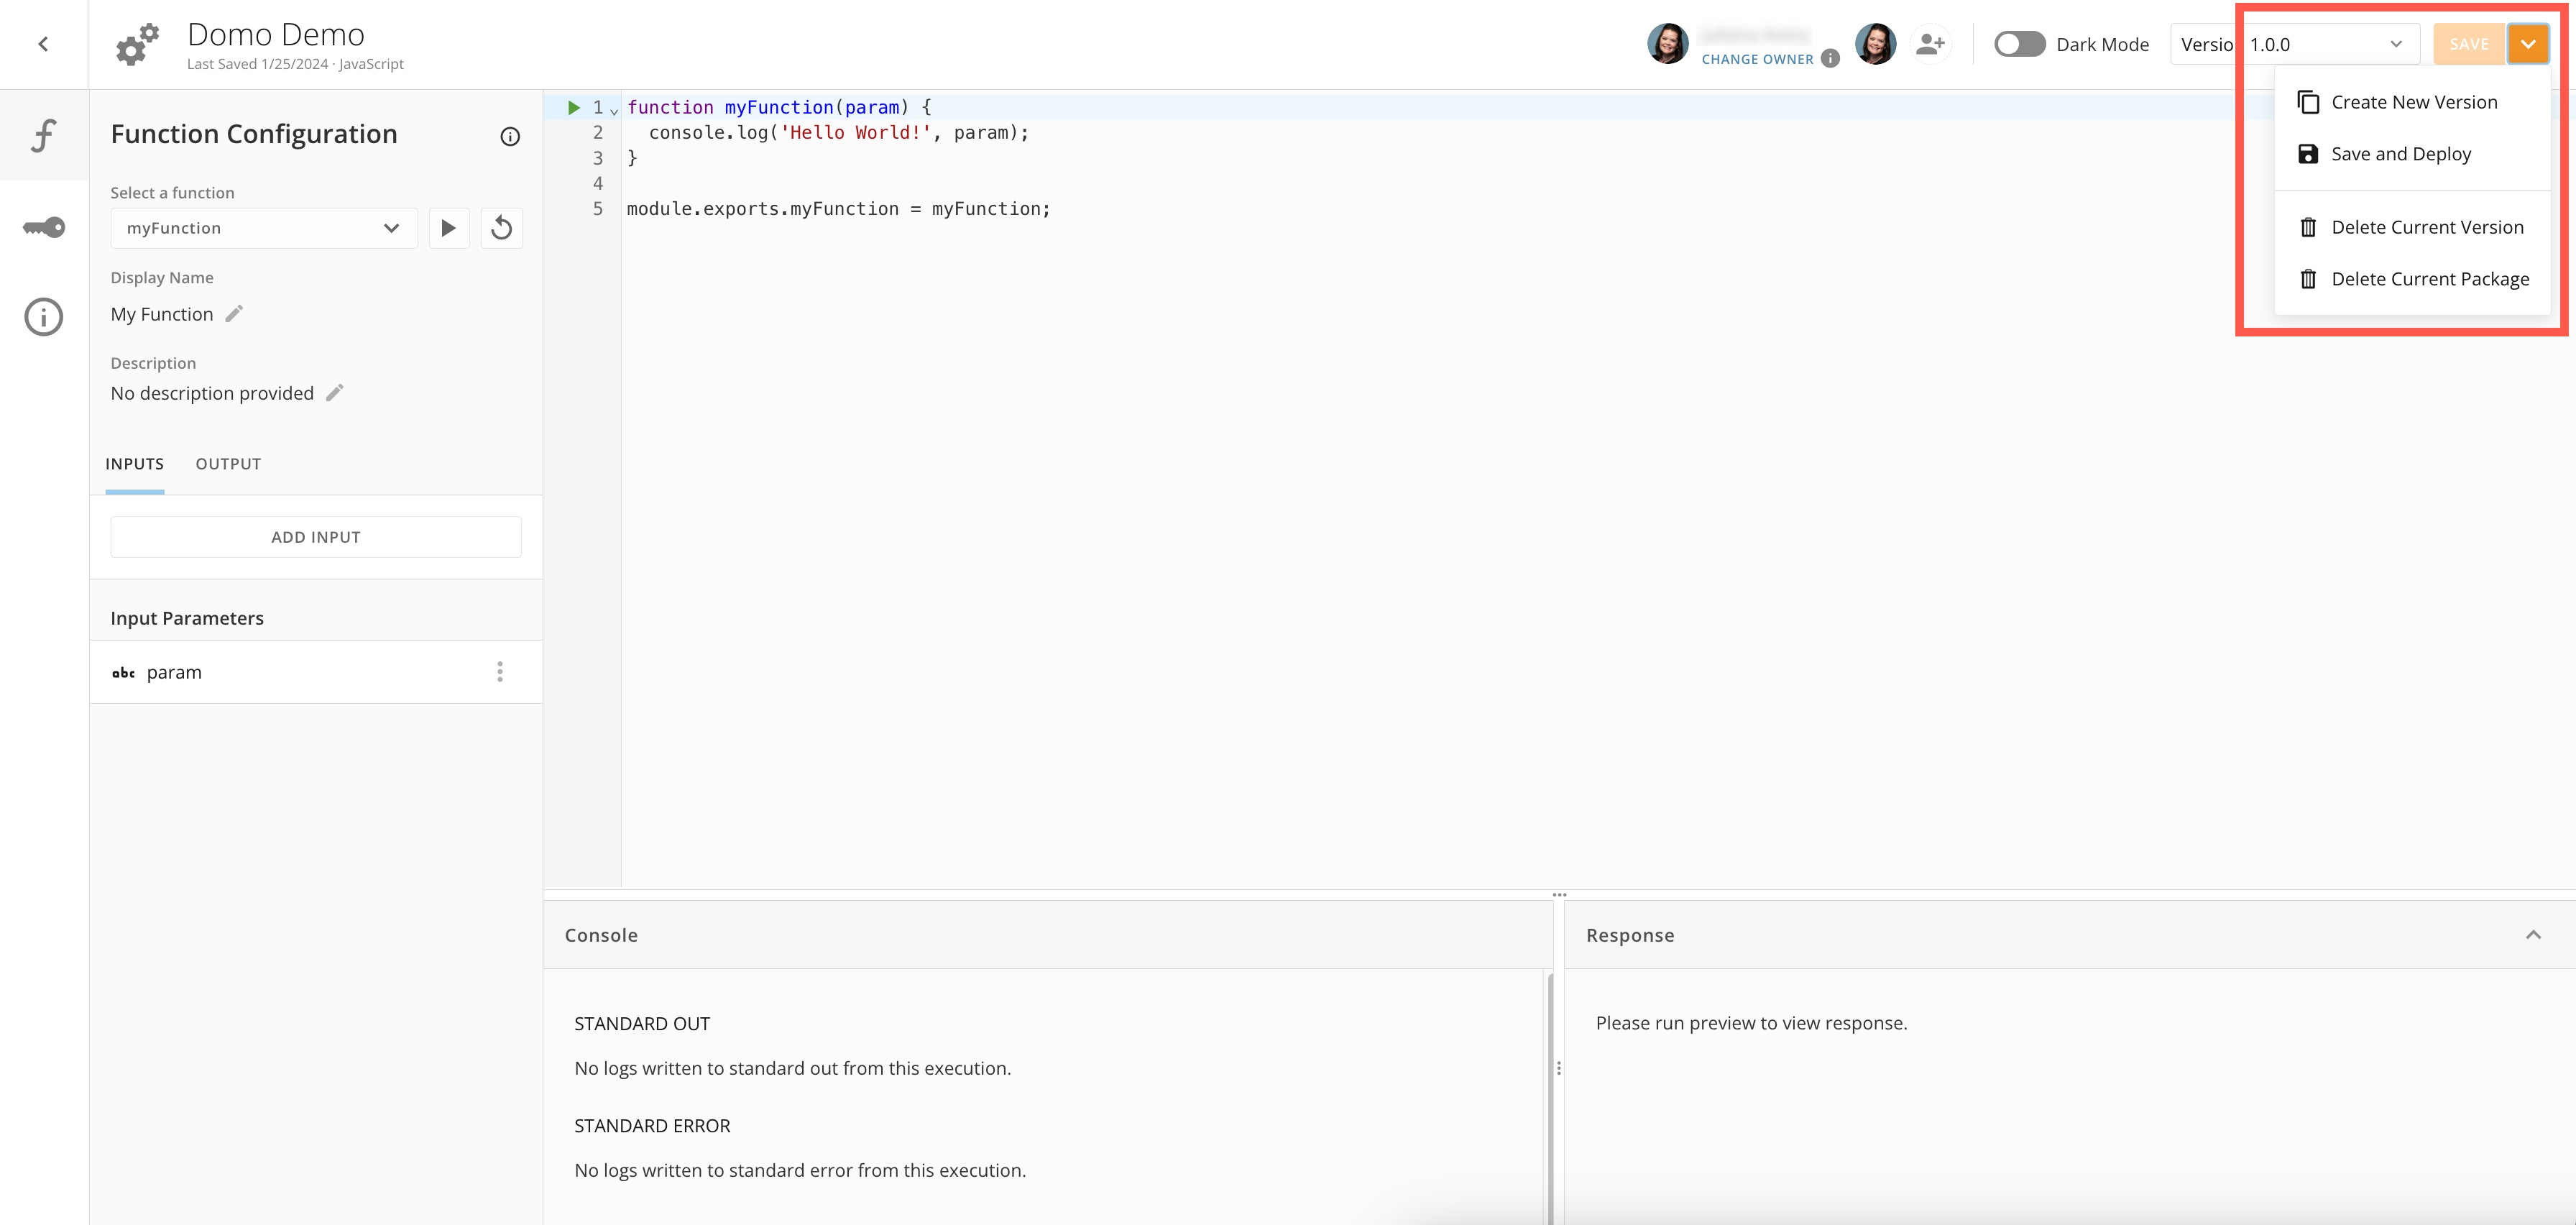The width and height of the screenshot is (2576, 1225).
Task: Run the function with the play icon
Action: tap(449, 228)
